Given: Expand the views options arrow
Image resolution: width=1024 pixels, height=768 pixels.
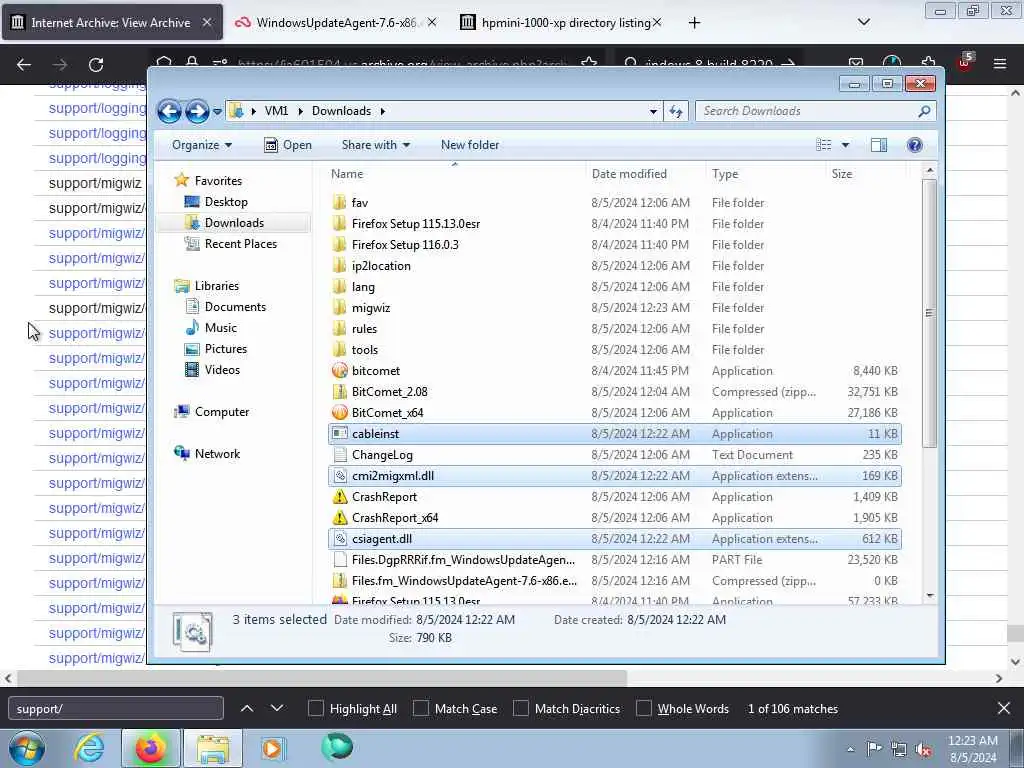Looking at the screenshot, I should 845,145.
